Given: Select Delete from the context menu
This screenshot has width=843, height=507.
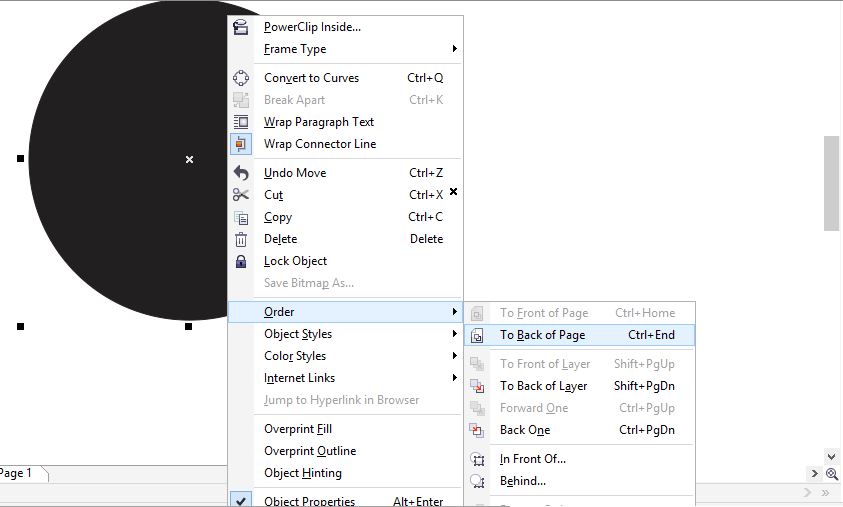Looking at the screenshot, I should 345,239.
